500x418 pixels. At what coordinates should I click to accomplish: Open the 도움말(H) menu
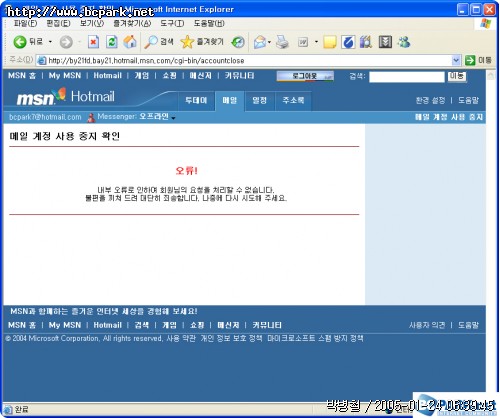point(209,23)
